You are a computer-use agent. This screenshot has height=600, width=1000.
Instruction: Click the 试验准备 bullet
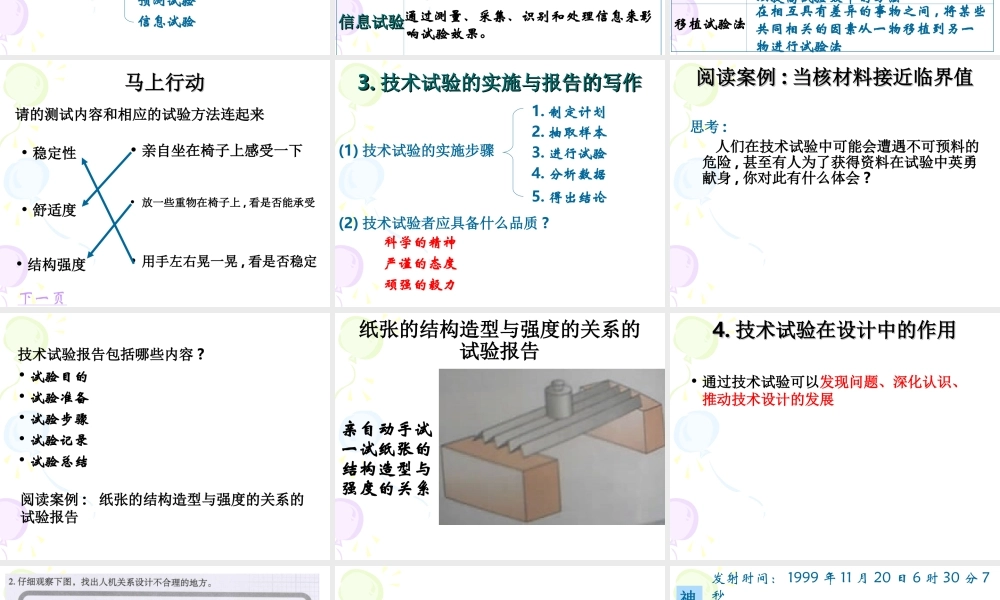point(59,398)
